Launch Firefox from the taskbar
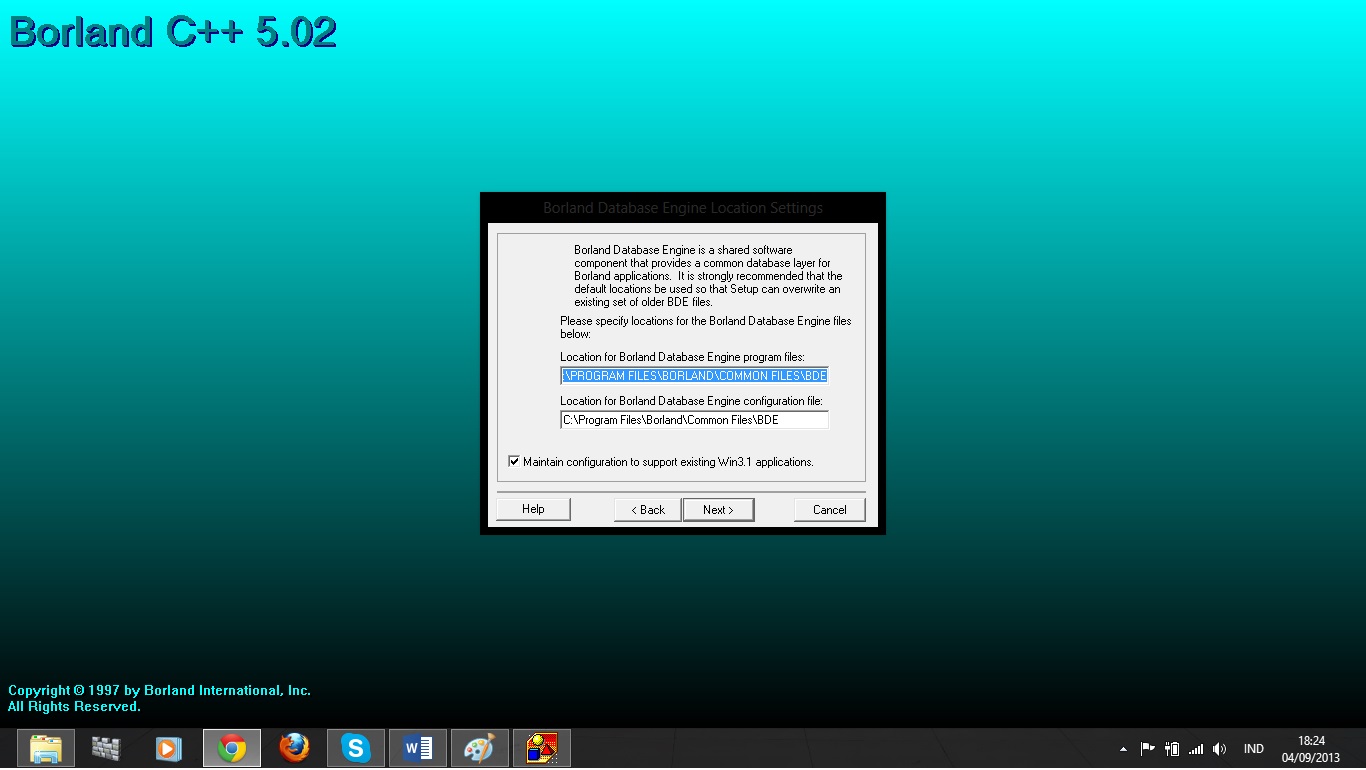Screen dimensions: 1366x770 pos(293,747)
